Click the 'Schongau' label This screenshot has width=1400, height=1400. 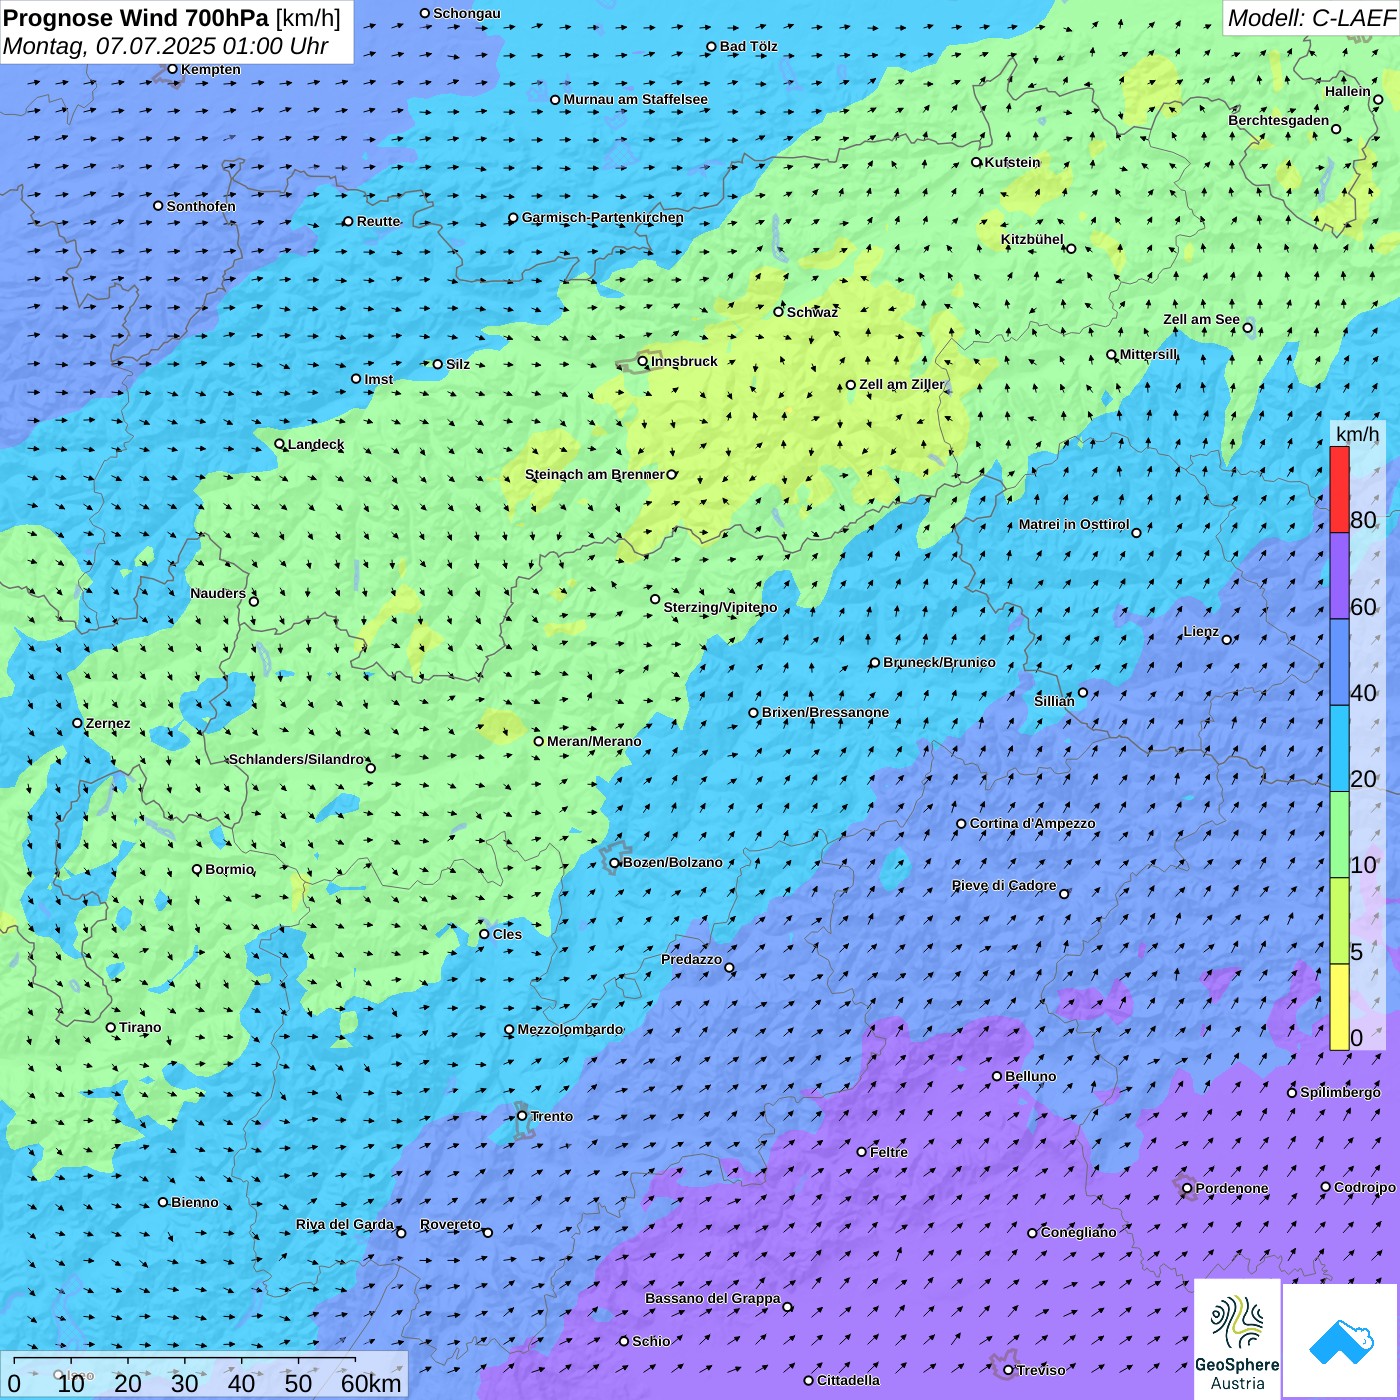(467, 13)
